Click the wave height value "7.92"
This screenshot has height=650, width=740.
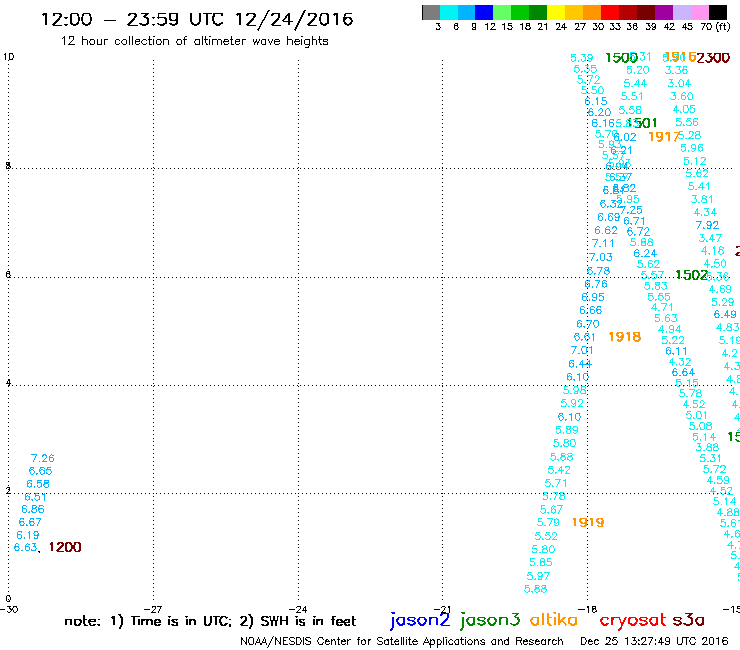coord(707,225)
